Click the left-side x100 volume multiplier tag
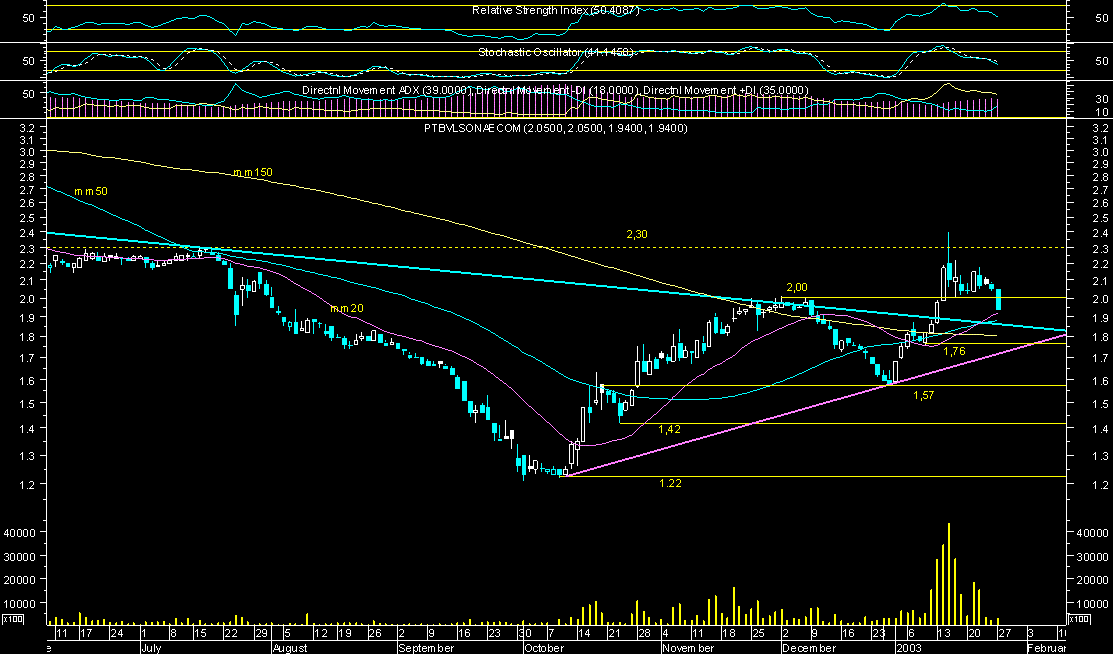1113x654 pixels. [x=12, y=620]
